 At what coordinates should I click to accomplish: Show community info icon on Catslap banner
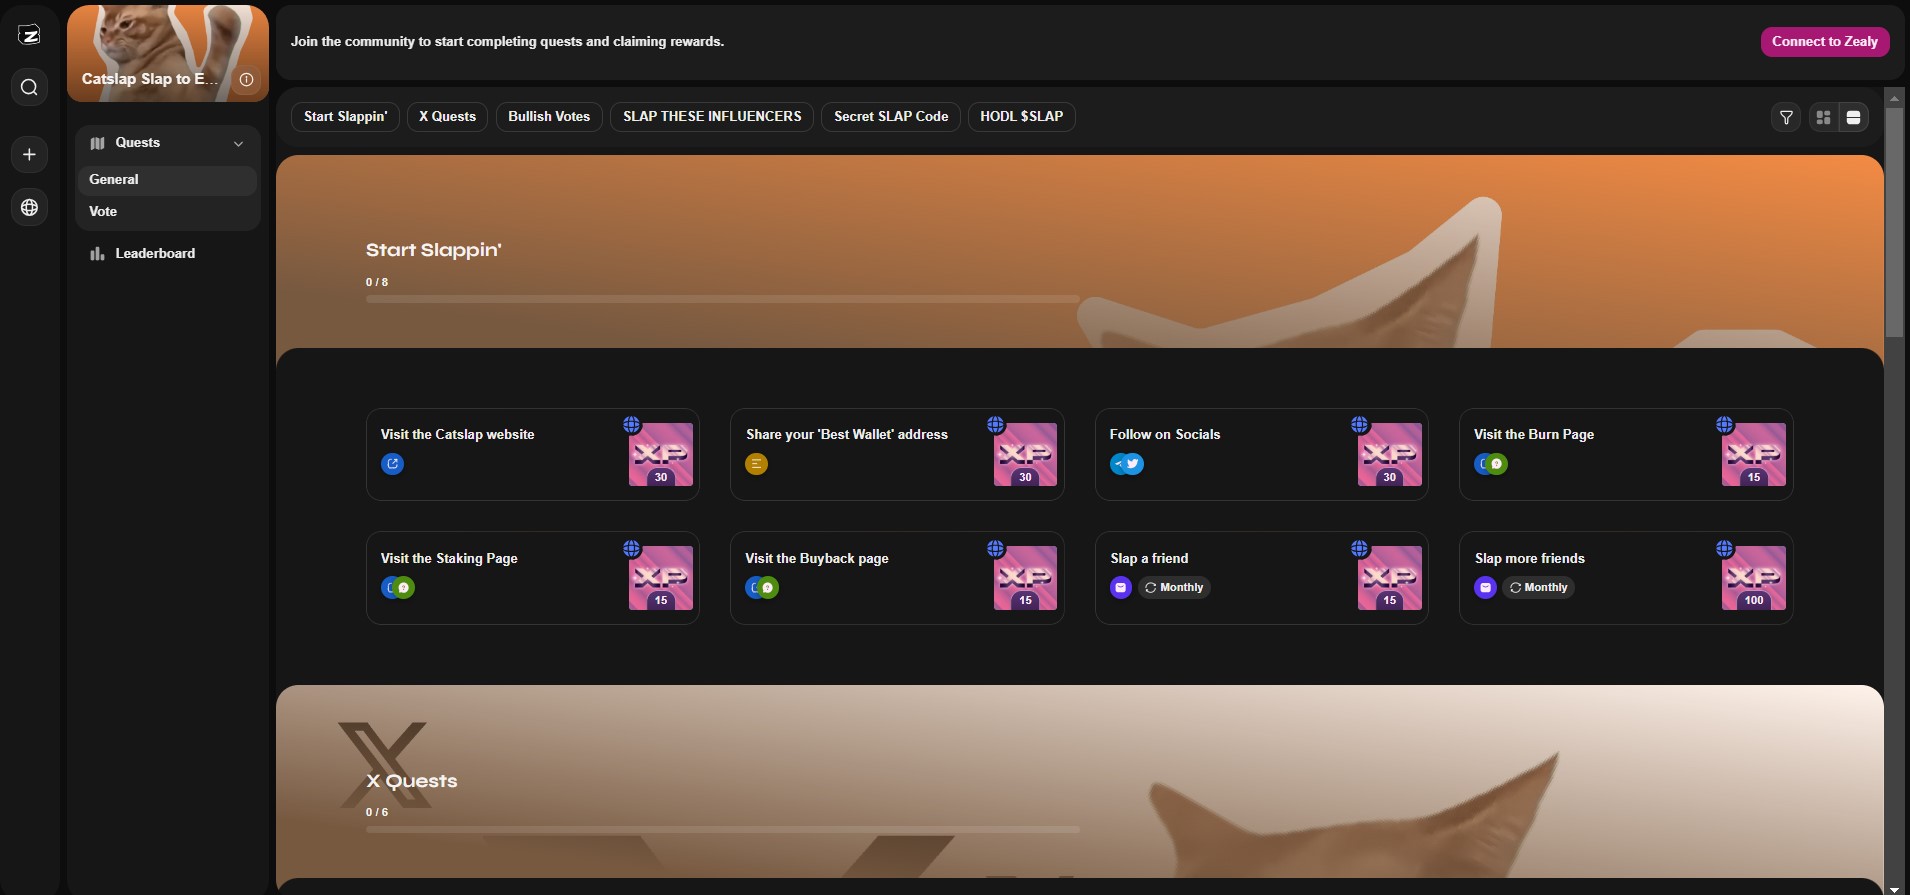(x=246, y=79)
